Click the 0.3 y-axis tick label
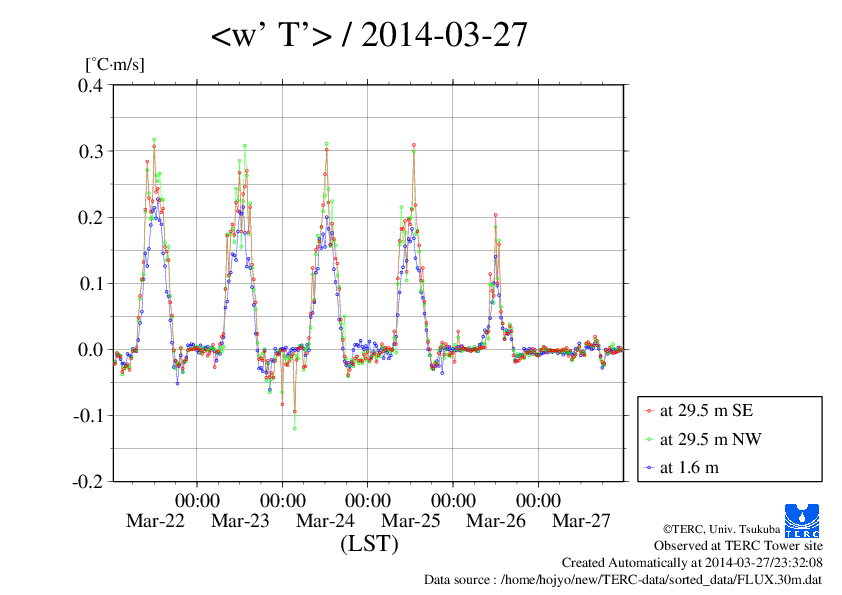Image resolution: width=842 pixels, height=595 pixels. [90, 151]
